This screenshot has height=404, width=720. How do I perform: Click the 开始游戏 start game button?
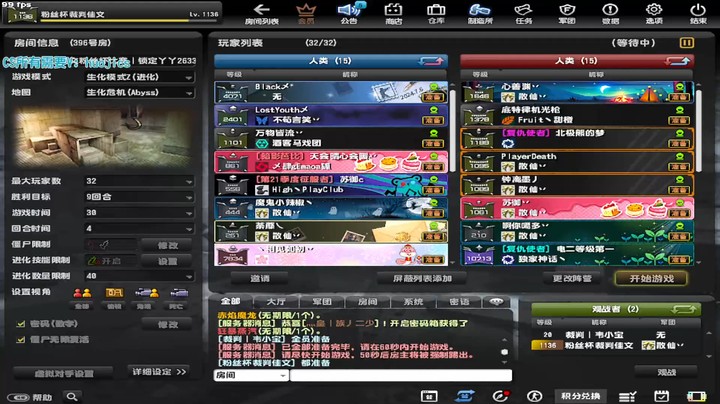click(651, 278)
